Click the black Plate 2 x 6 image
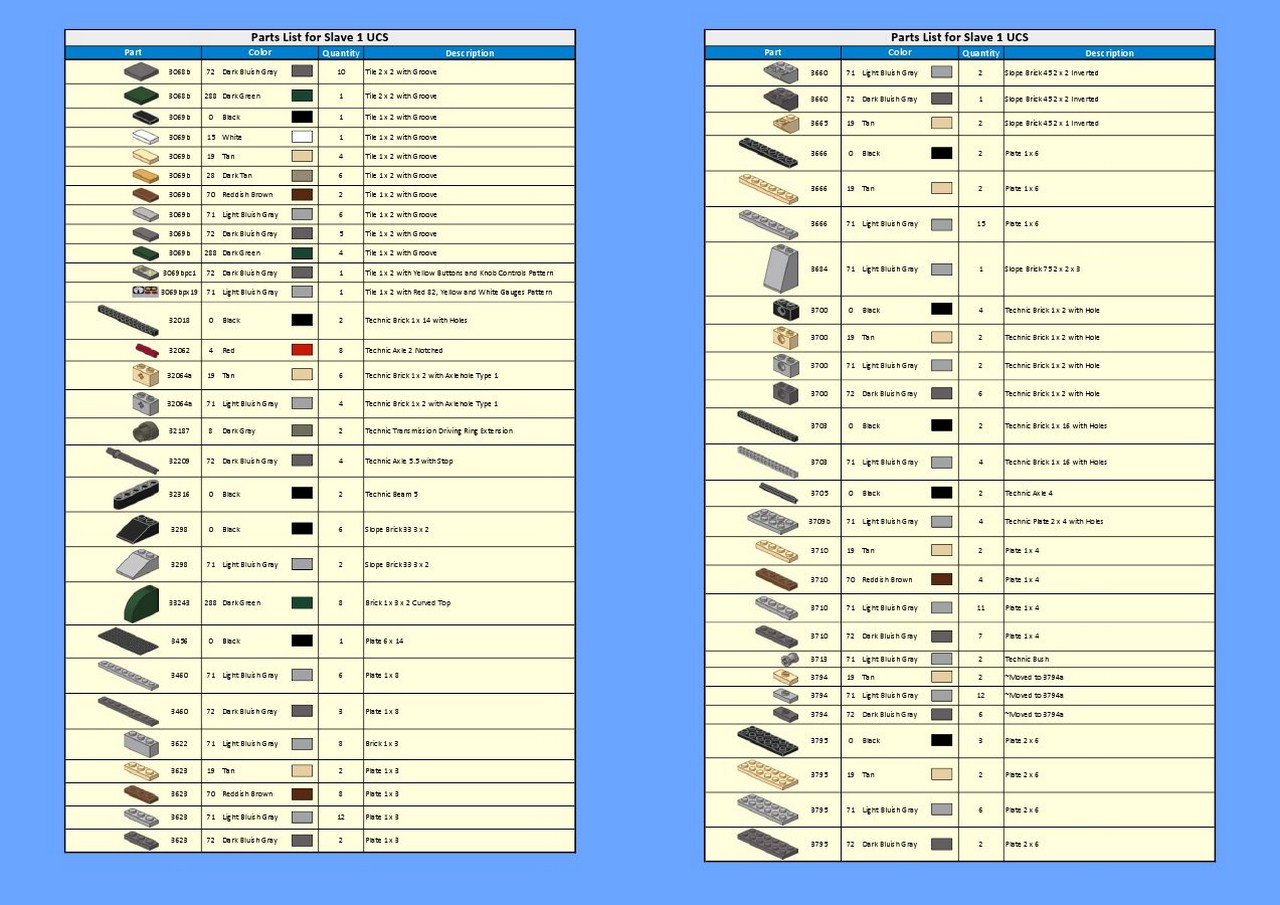The width and height of the screenshot is (1280, 905). click(x=768, y=741)
